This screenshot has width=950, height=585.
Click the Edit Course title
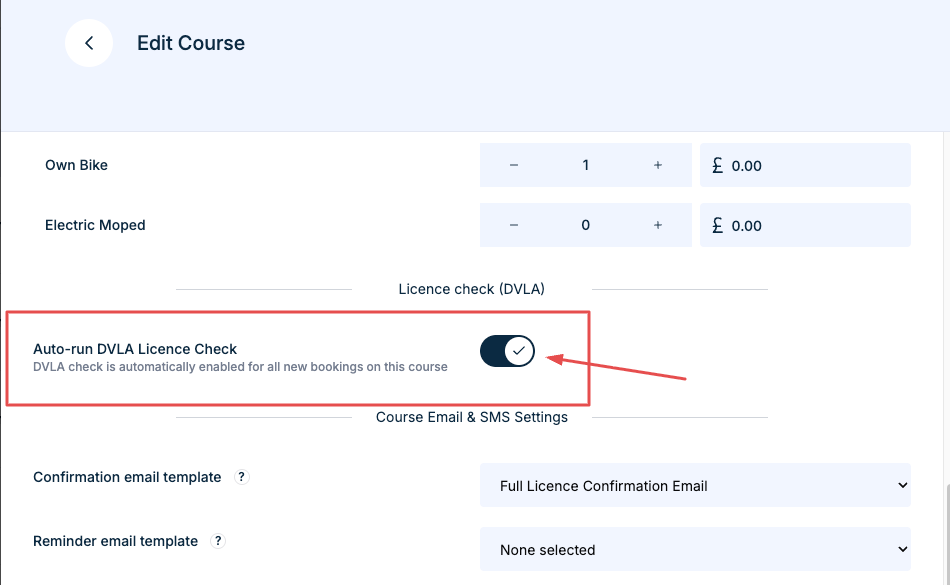[190, 43]
